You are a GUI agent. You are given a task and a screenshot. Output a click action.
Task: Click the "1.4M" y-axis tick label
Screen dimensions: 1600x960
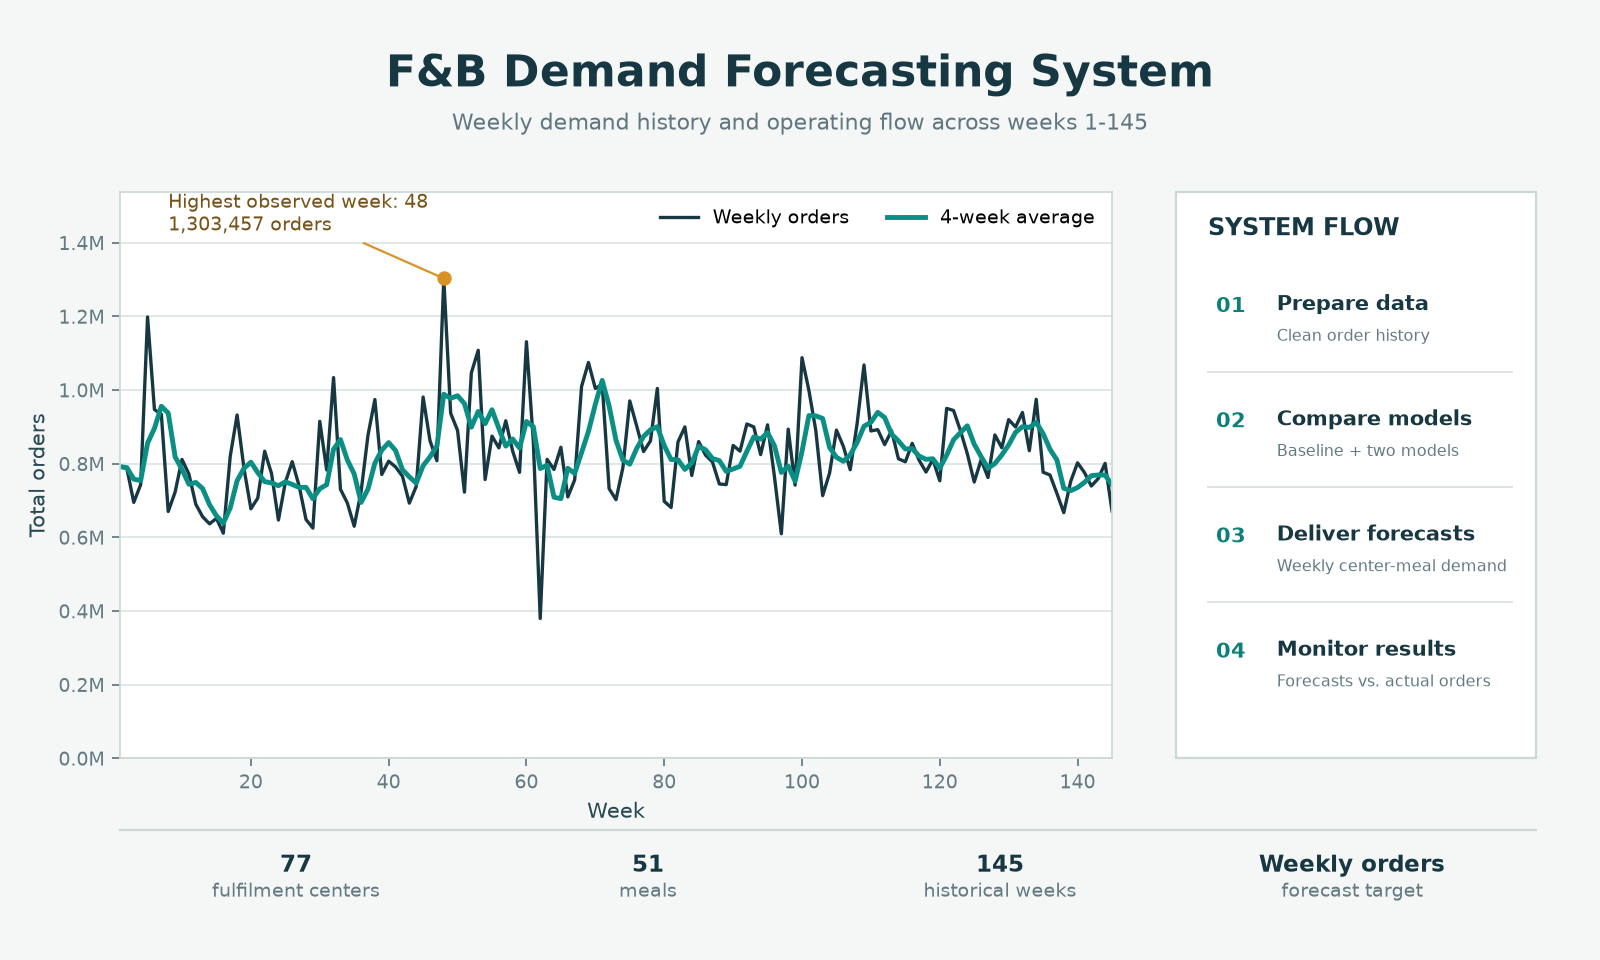click(82, 243)
